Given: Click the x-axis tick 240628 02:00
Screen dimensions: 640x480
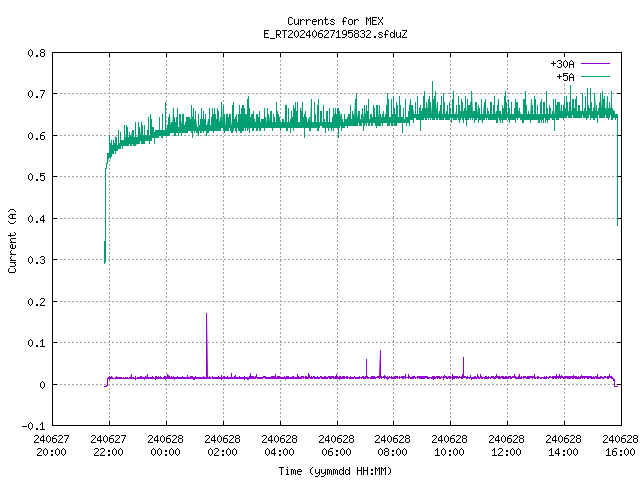Looking at the screenshot, I should (222, 445).
